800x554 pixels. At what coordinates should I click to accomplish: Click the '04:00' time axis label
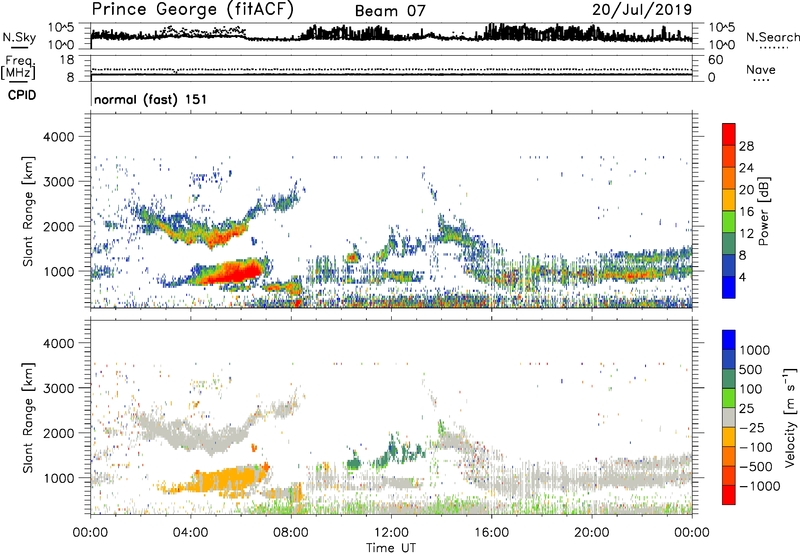click(190, 533)
